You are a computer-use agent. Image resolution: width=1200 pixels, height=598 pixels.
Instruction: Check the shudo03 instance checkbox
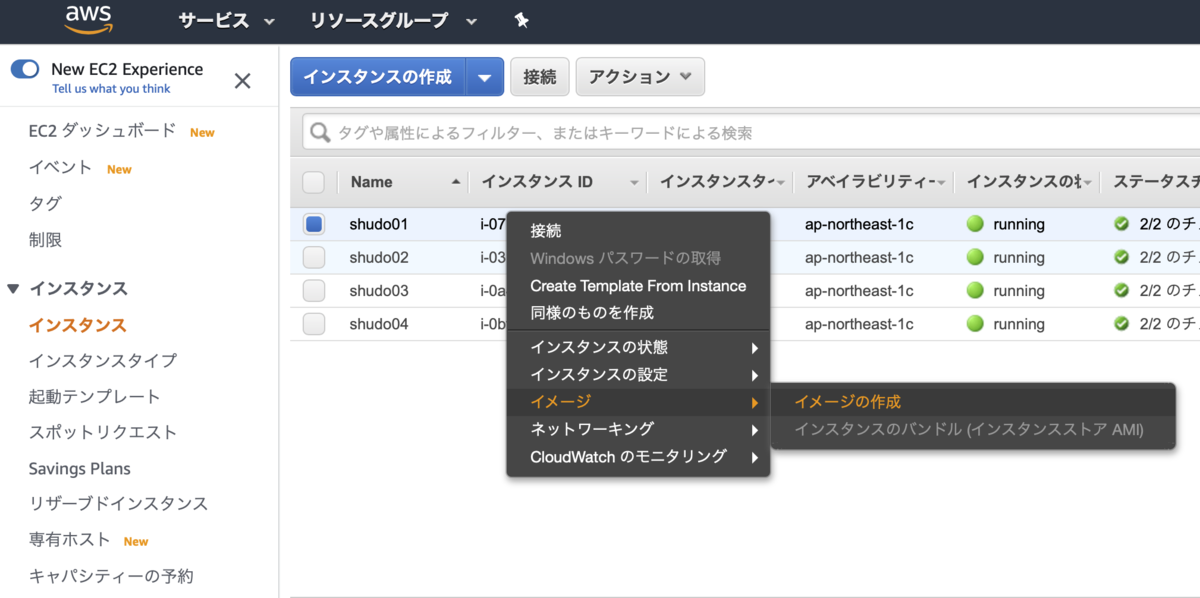314,291
